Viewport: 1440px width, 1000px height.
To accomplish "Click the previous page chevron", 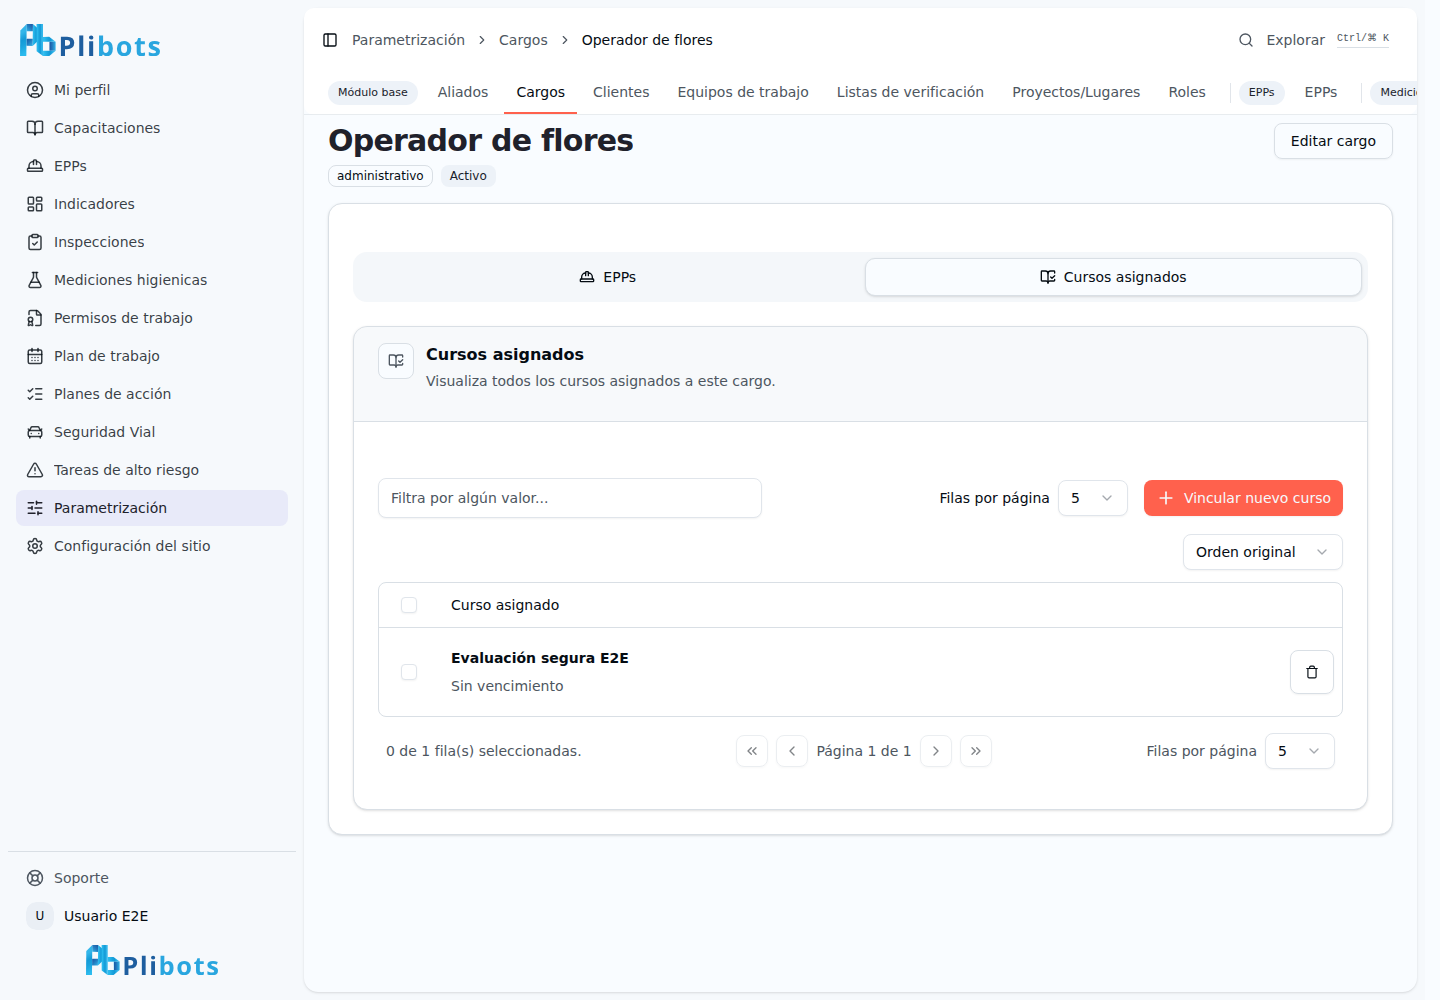I will 792,751.
